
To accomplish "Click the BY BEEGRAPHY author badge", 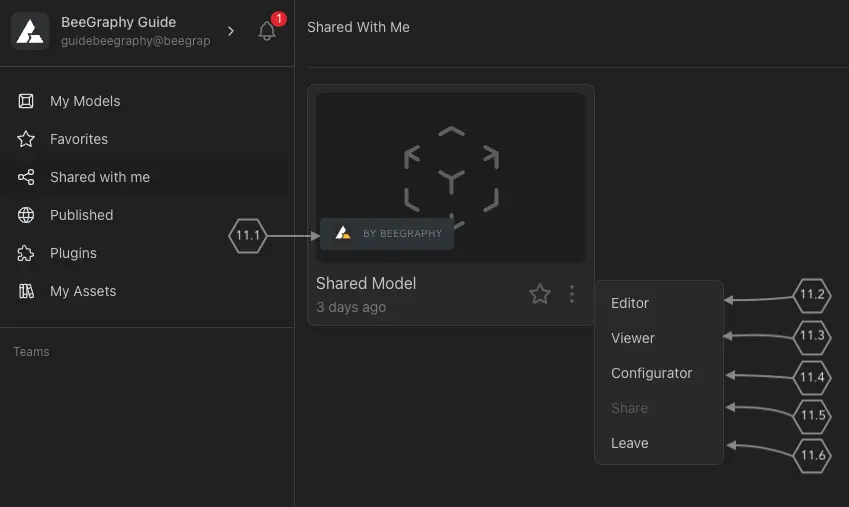I will (387, 233).
